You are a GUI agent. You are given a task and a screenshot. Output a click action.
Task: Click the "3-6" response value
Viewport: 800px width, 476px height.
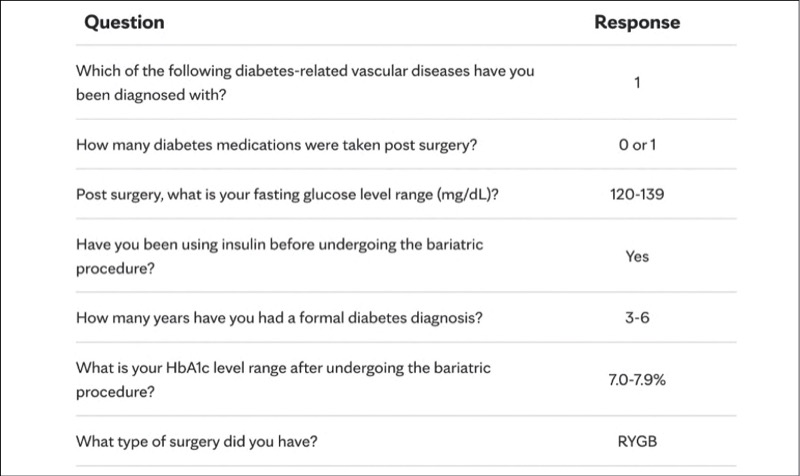[x=637, y=319]
